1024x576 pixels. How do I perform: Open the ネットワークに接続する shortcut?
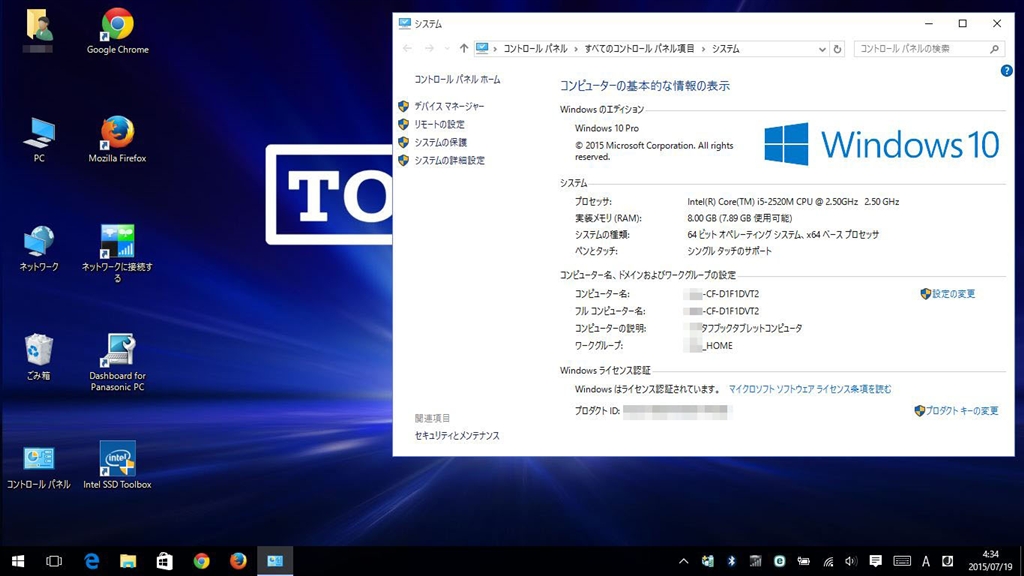118,253
